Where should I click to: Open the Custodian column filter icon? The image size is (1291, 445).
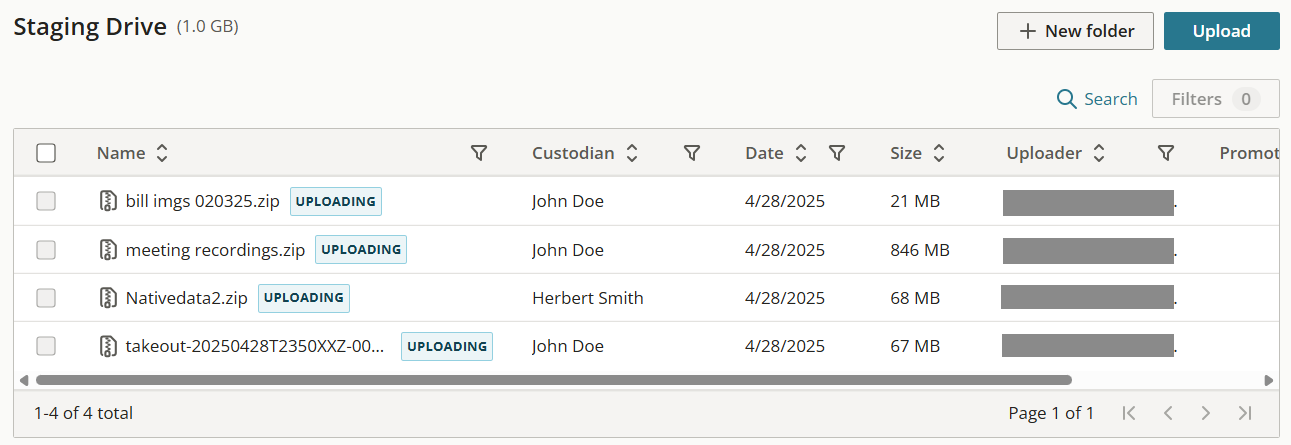(x=691, y=153)
